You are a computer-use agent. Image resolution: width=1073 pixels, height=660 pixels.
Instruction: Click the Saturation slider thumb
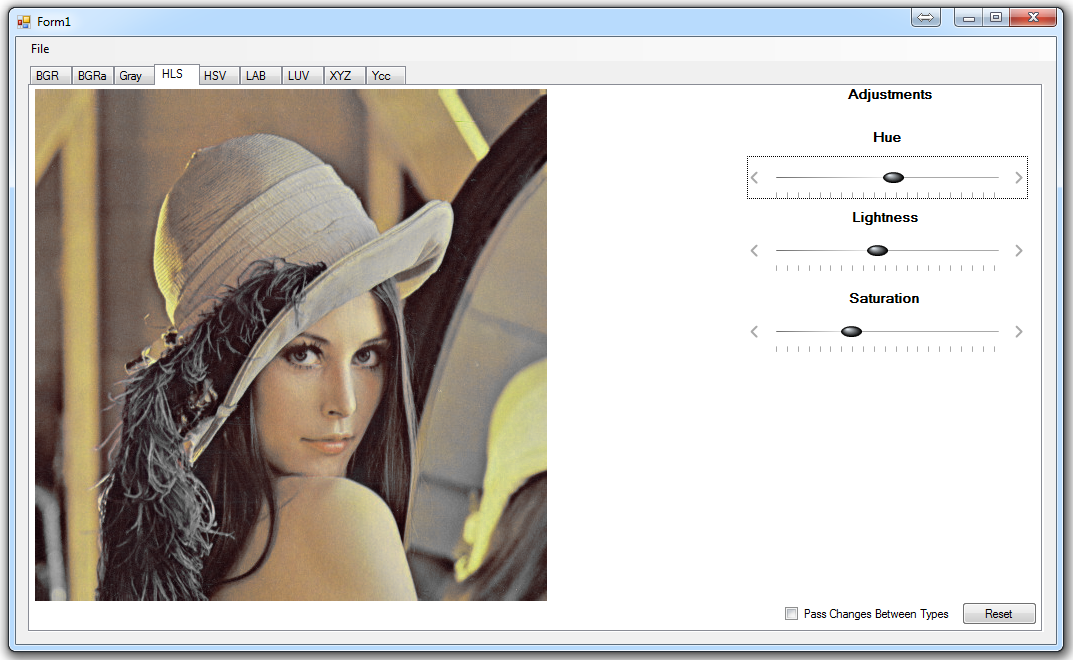[851, 331]
